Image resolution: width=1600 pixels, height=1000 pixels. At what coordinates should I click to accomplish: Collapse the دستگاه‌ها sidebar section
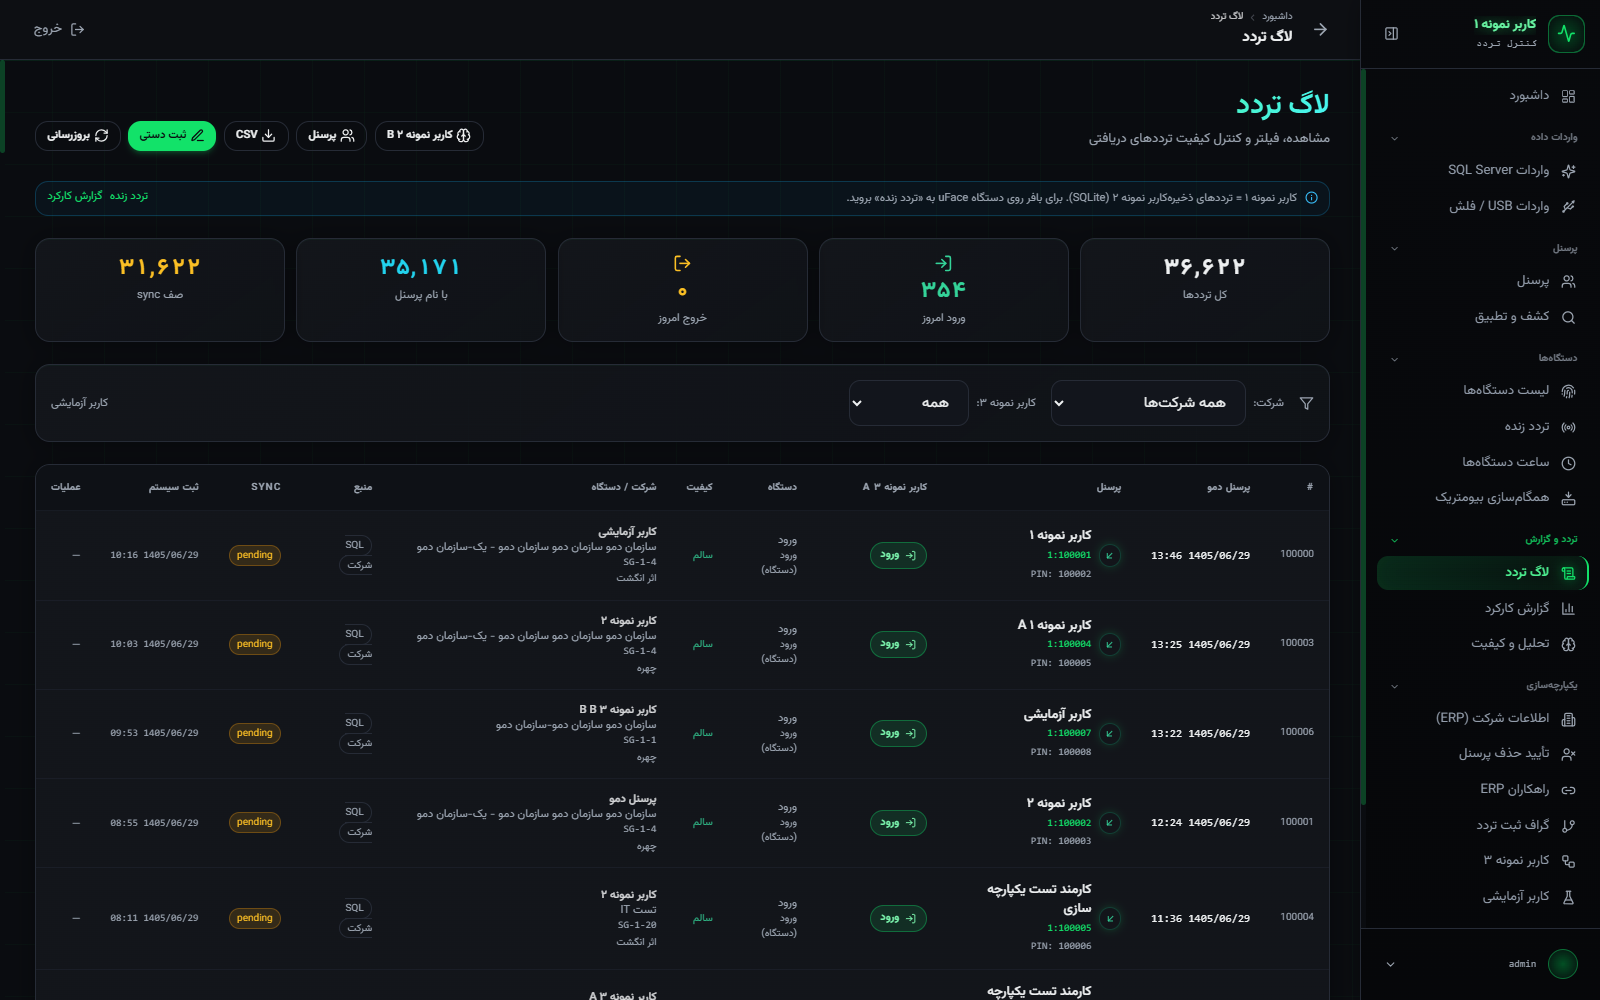click(x=1394, y=359)
